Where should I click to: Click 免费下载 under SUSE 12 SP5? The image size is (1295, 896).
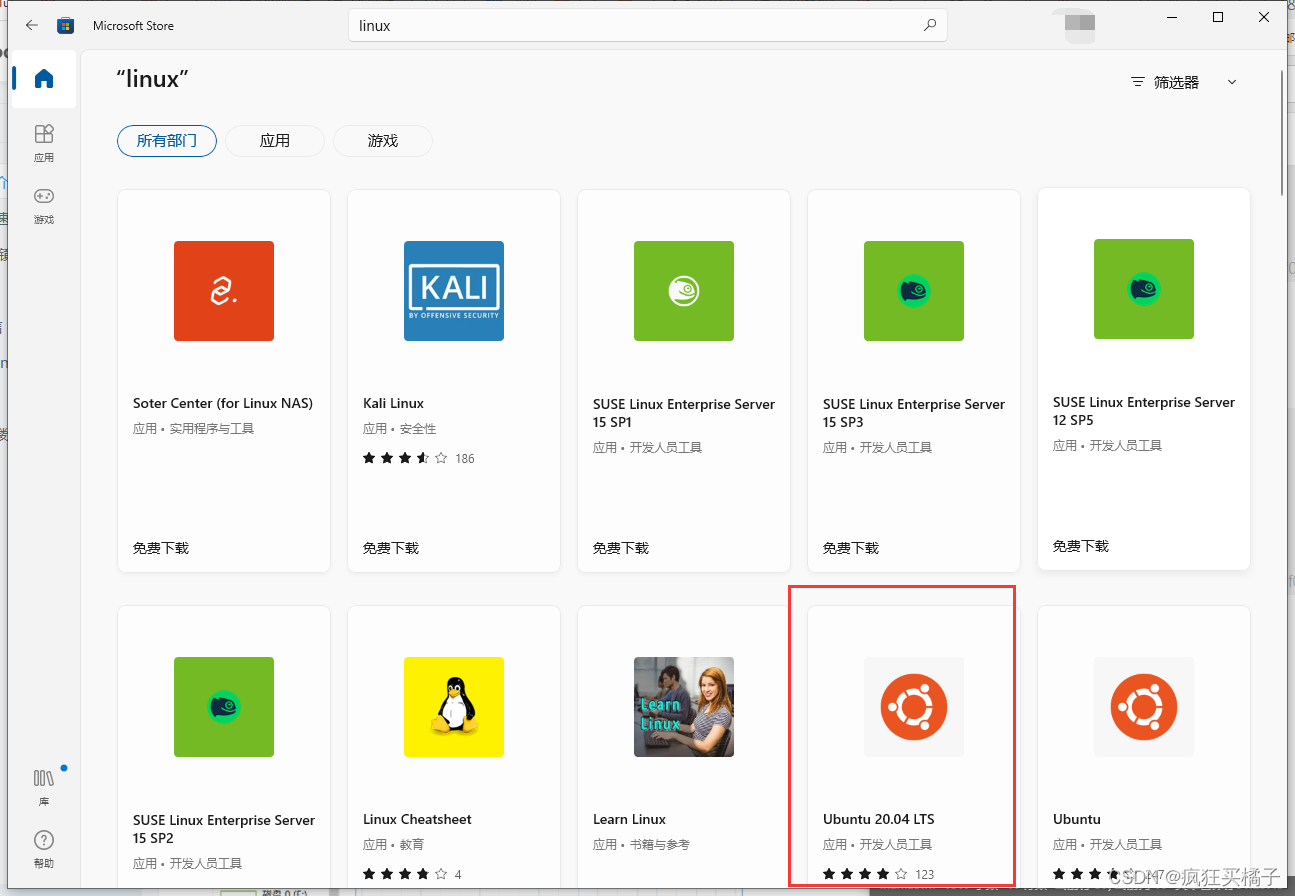click(1081, 546)
